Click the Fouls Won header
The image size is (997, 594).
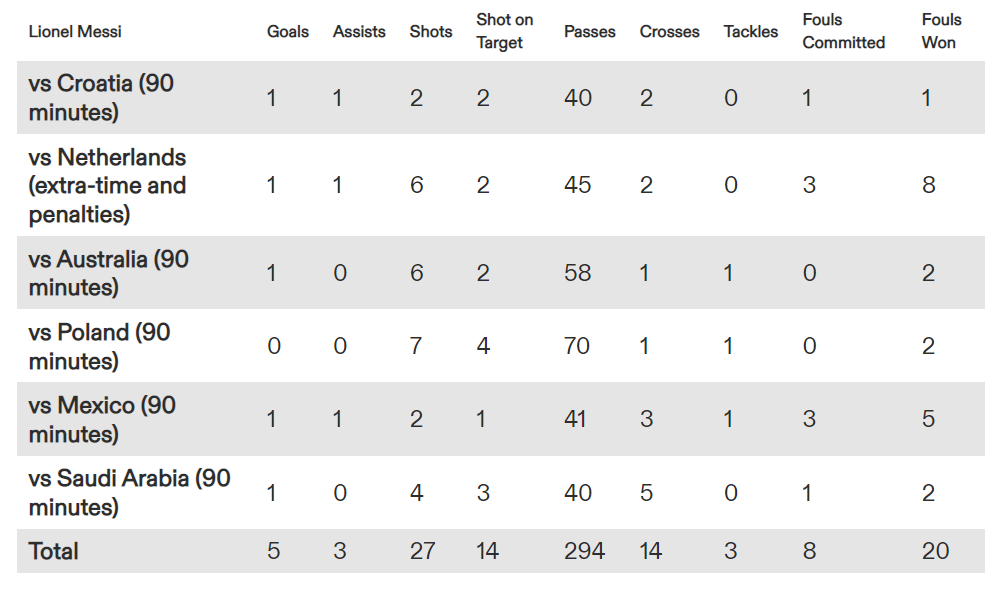click(941, 31)
